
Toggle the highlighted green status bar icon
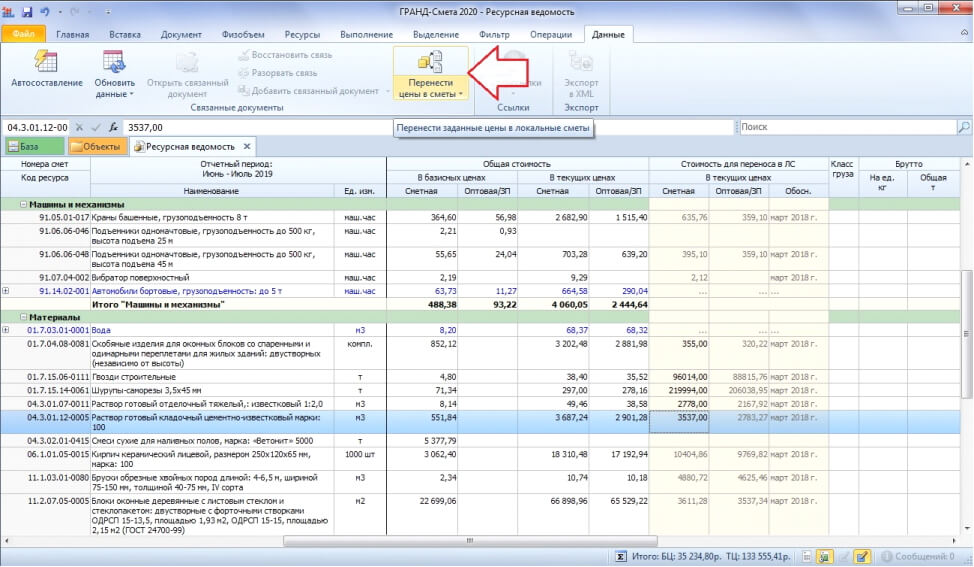(825, 556)
